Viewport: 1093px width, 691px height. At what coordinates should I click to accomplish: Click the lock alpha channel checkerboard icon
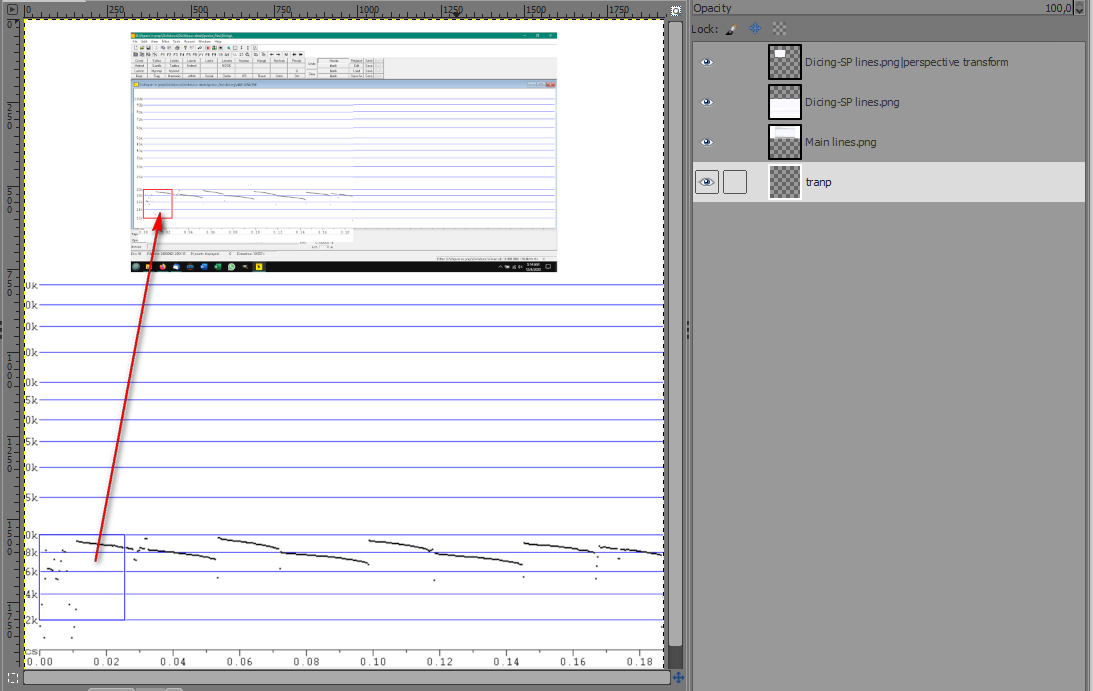point(779,30)
